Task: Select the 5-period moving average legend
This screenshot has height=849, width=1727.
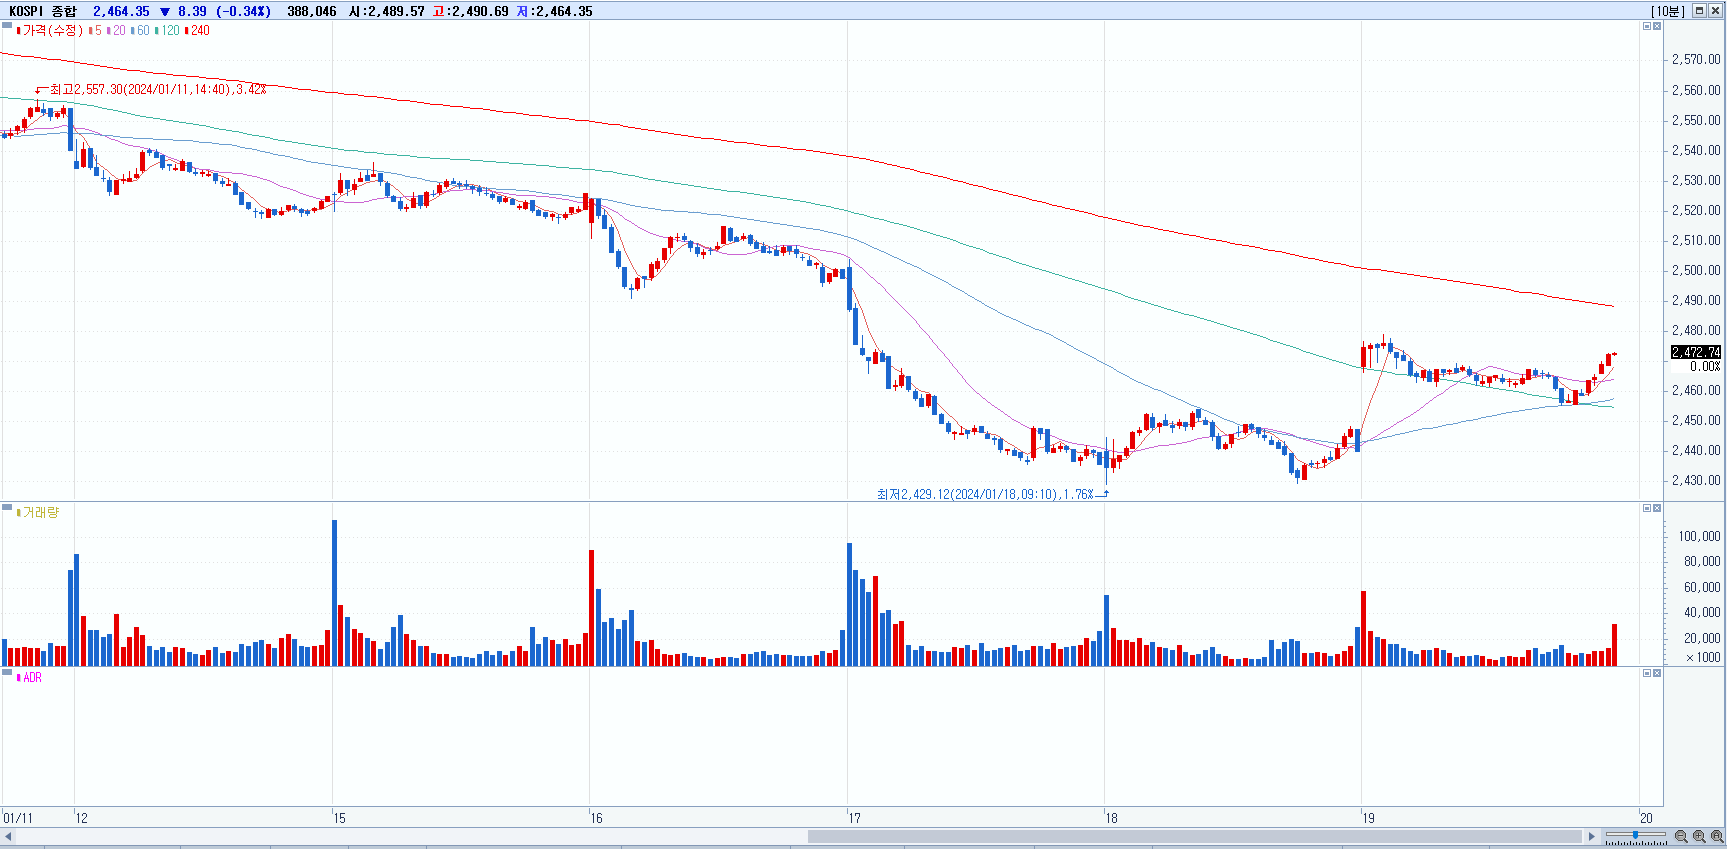Action: pyautogui.click(x=95, y=31)
